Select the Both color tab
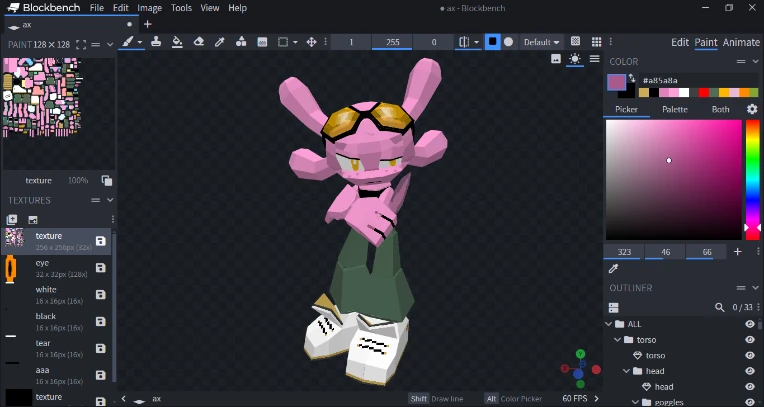This screenshot has width=764, height=407. click(x=720, y=109)
